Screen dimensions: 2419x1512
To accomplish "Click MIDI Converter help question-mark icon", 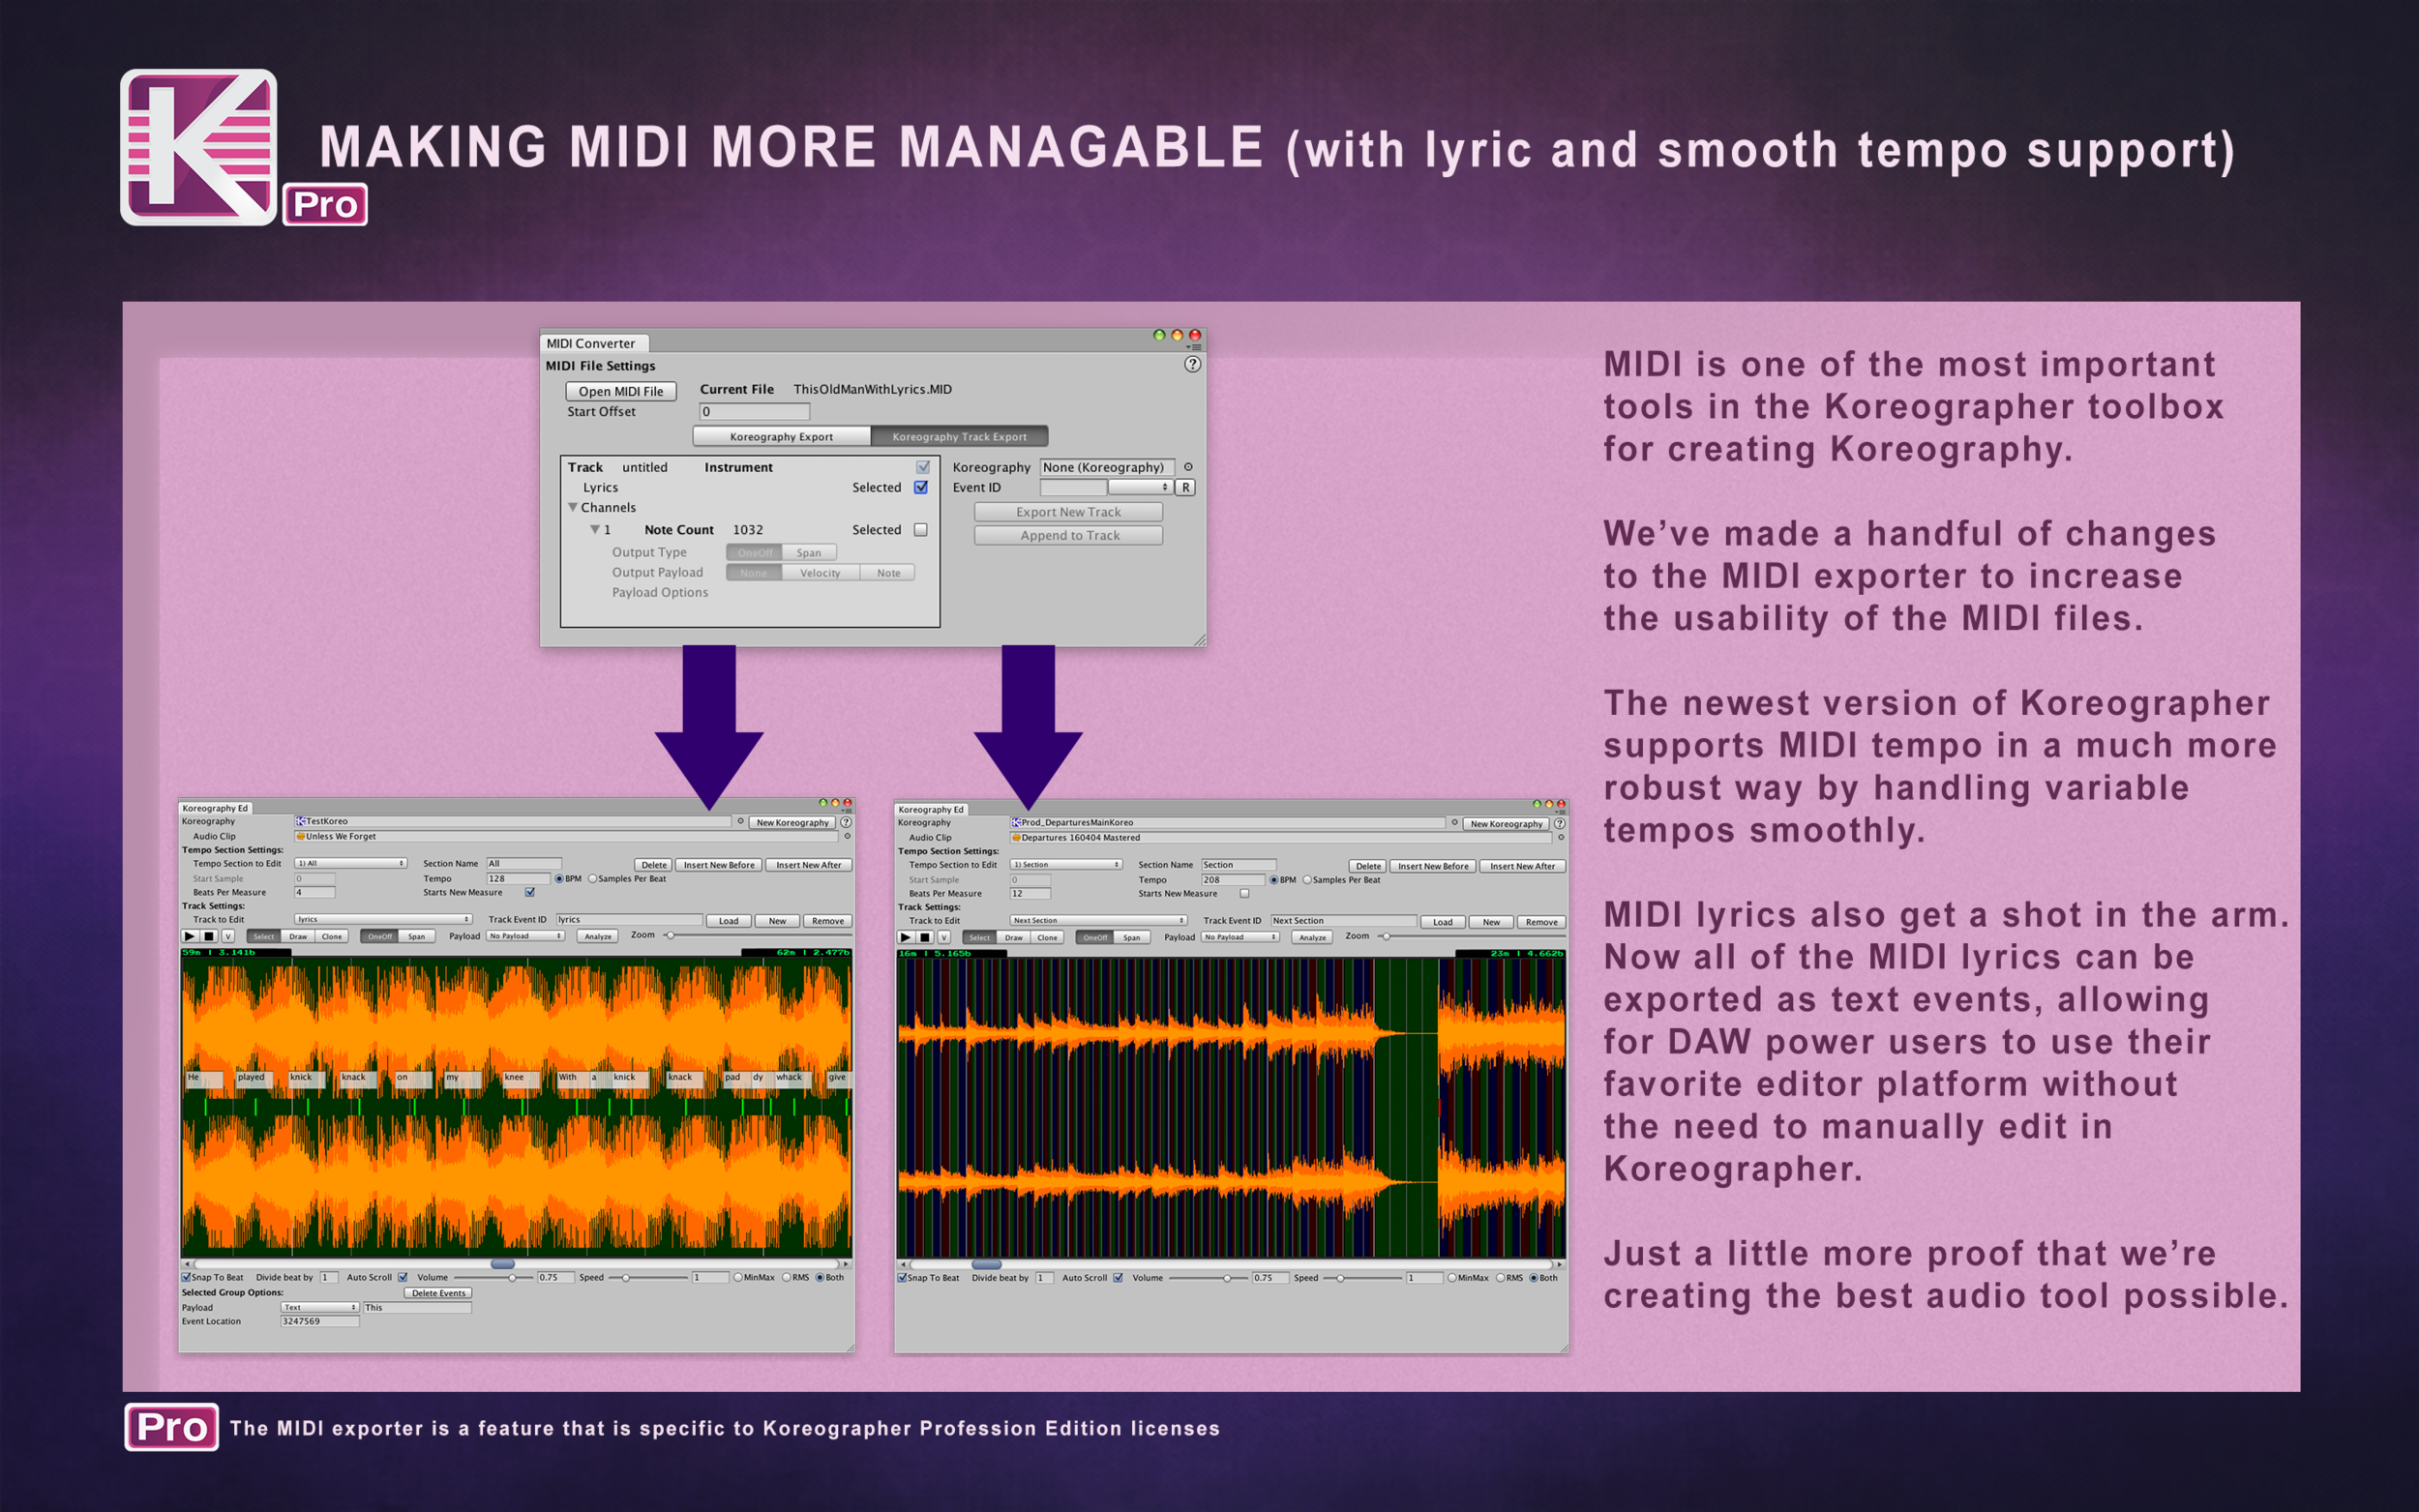I will (1192, 364).
